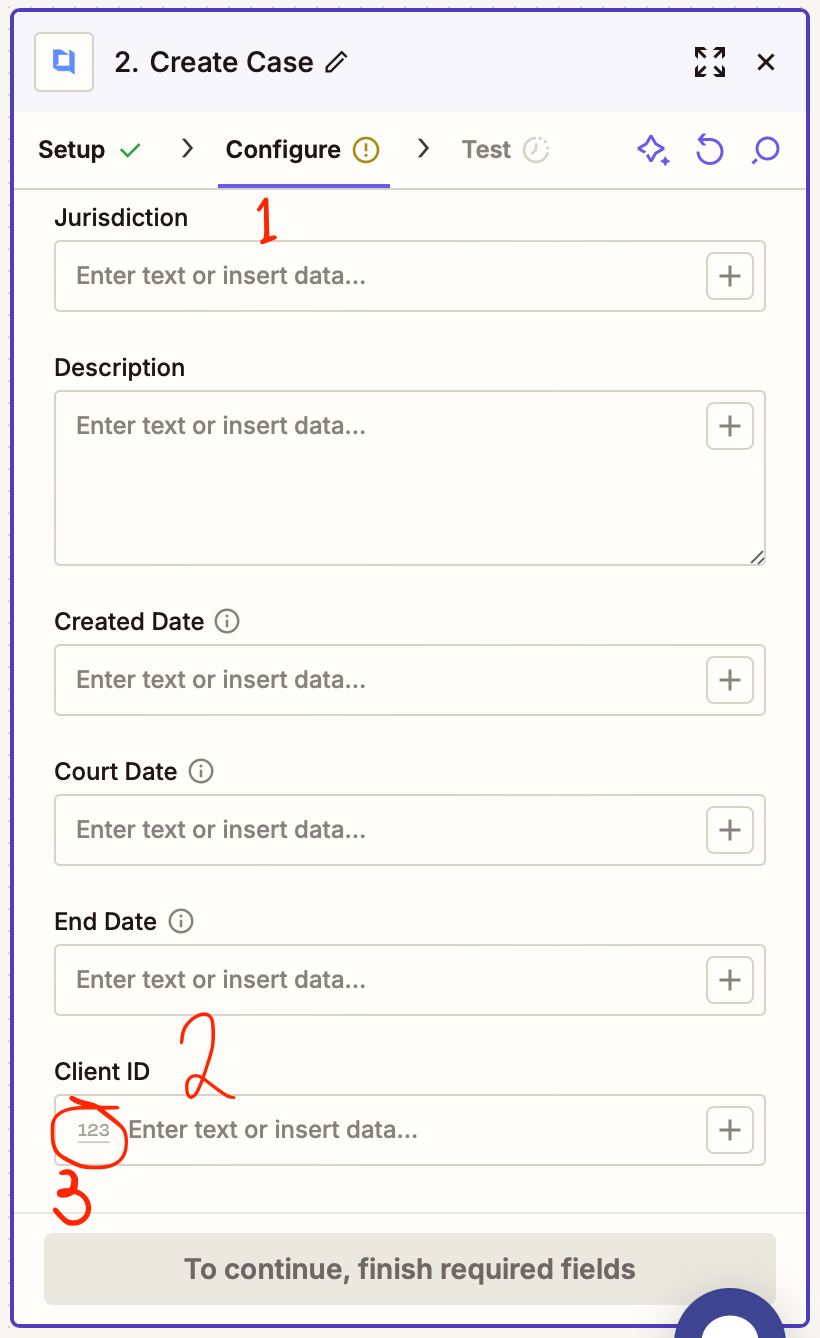Rename the step using the pencil icon

click(x=337, y=62)
